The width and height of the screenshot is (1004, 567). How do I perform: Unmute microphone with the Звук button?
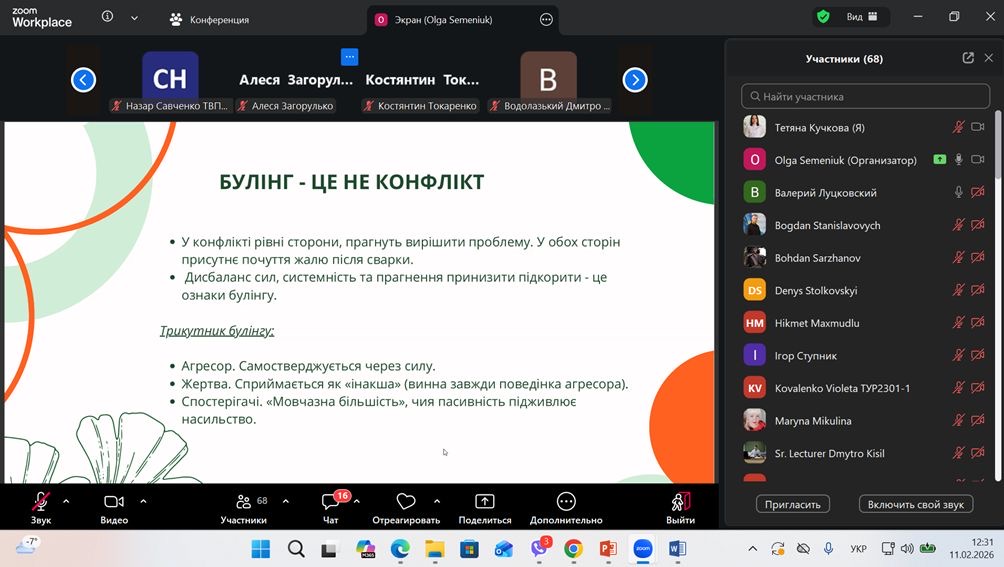41,502
